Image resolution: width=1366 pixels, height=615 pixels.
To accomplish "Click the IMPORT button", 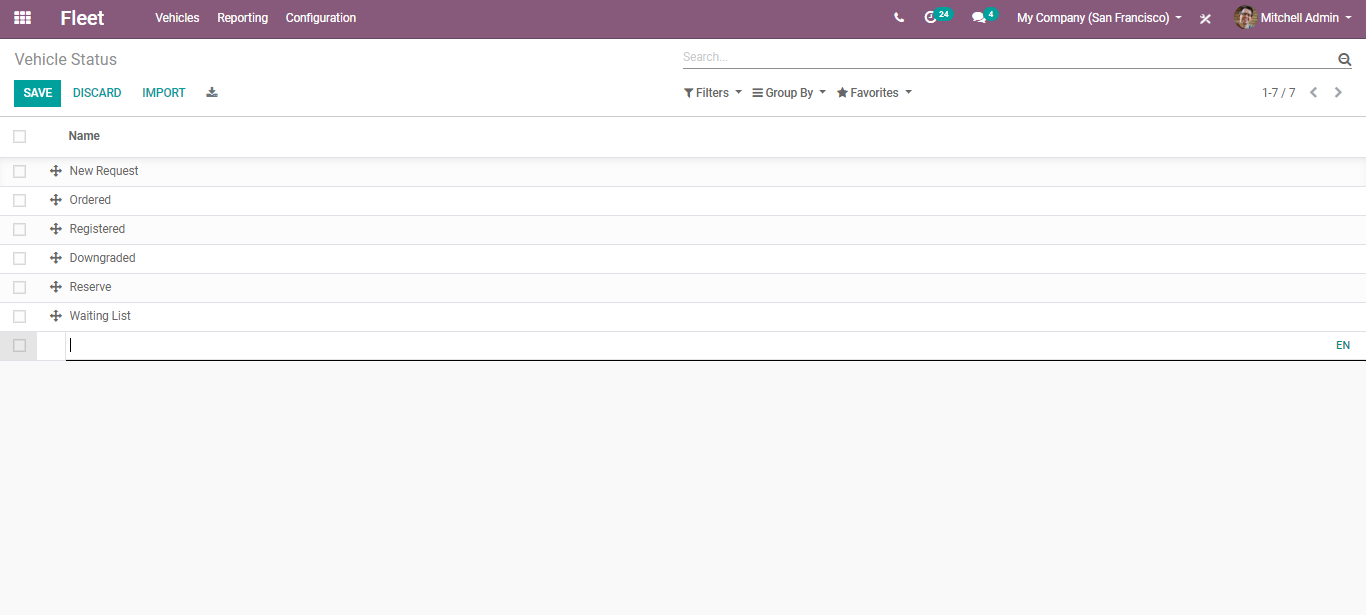I will 164,93.
